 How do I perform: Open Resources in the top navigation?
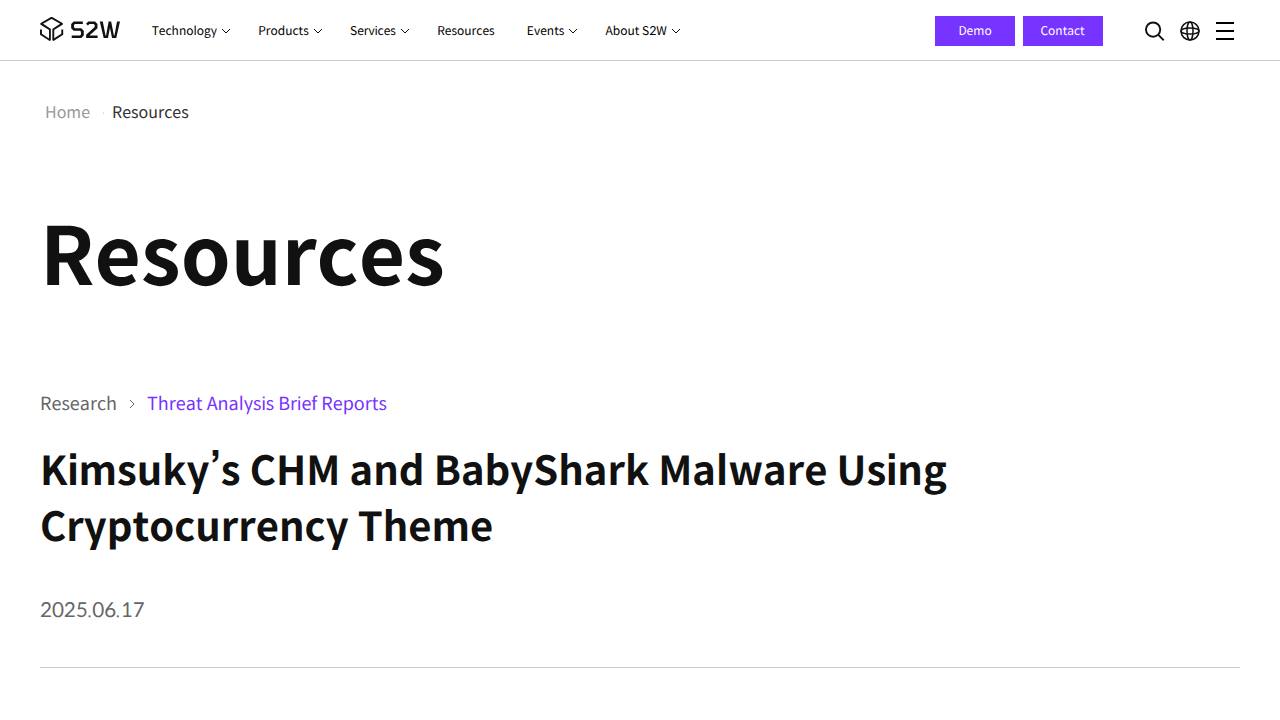click(466, 31)
